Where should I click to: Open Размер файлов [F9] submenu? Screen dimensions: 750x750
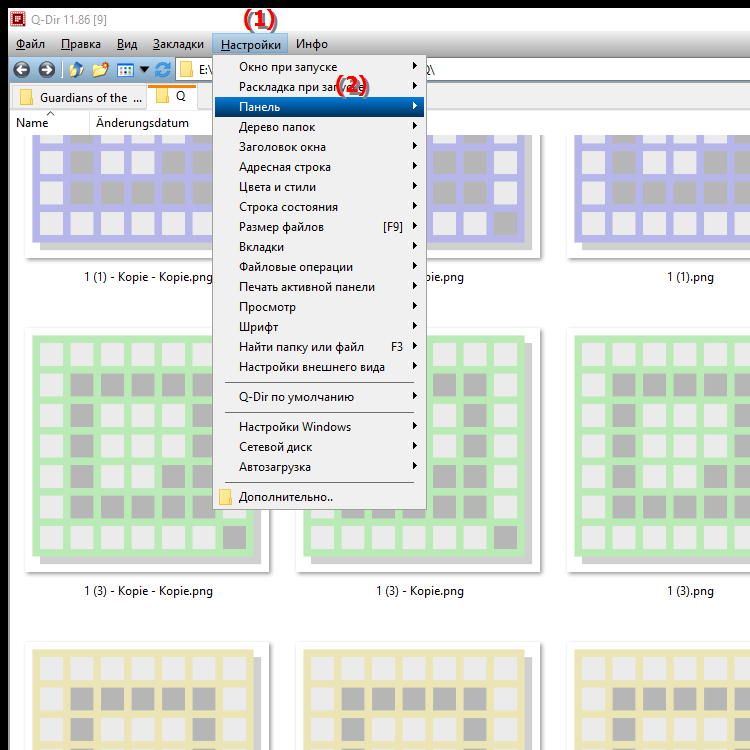tap(320, 227)
